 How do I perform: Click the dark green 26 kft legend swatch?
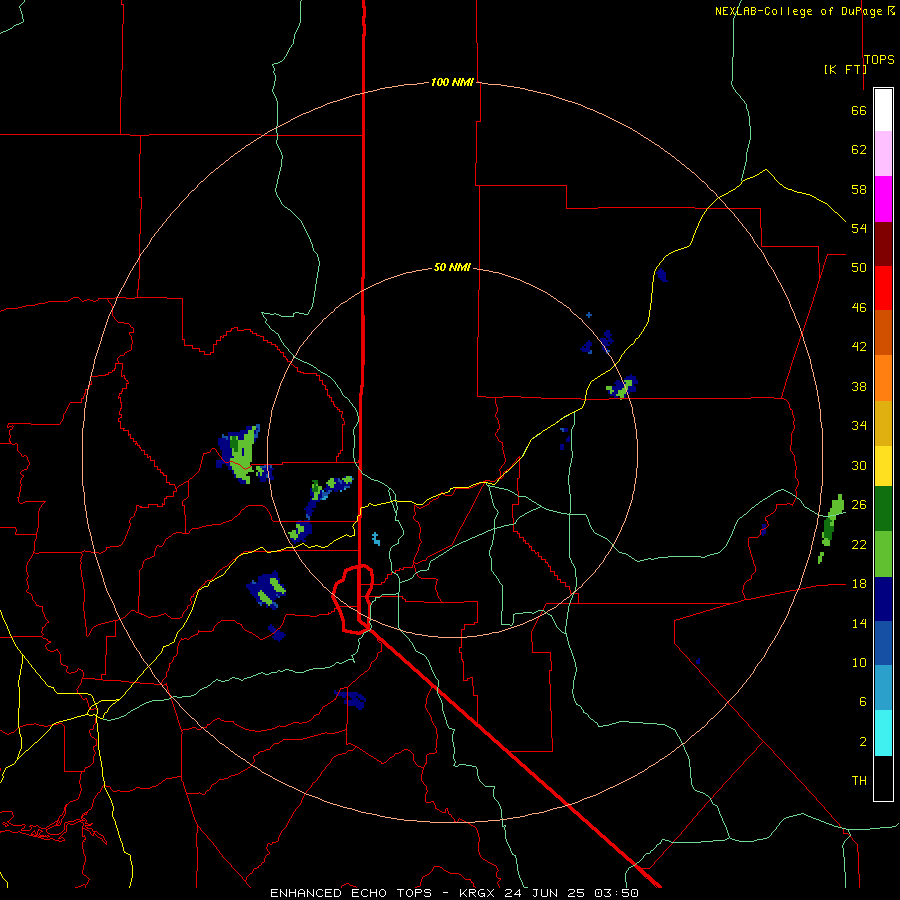[x=883, y=509]
